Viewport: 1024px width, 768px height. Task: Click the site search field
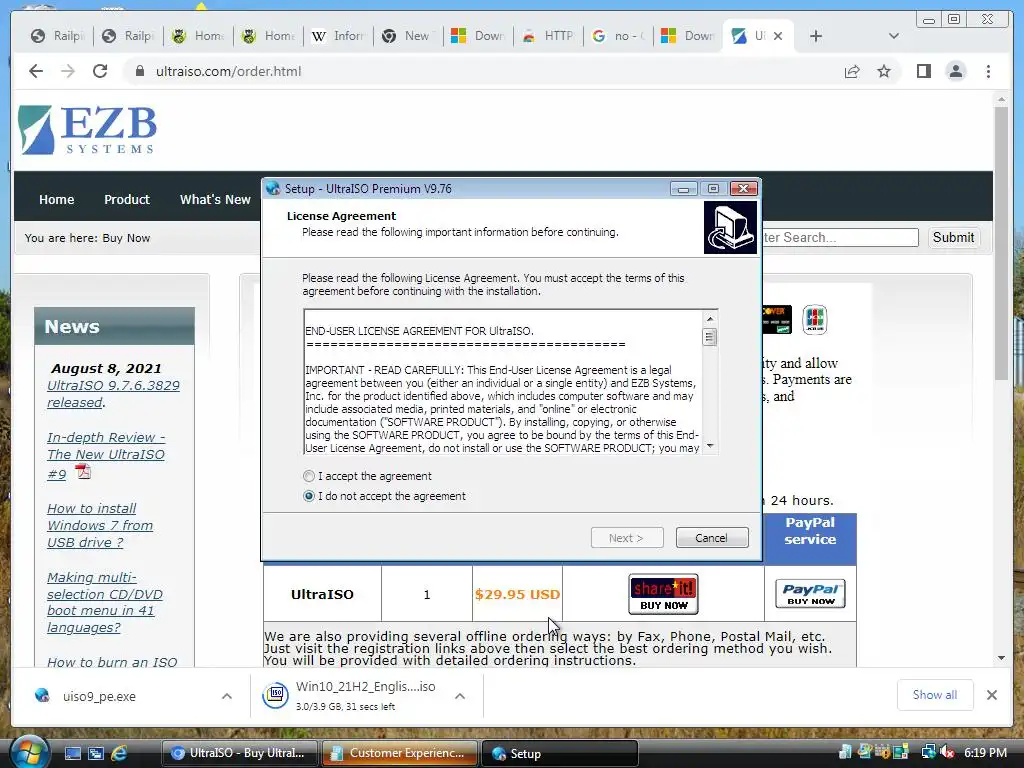click(x=839, y=237)
